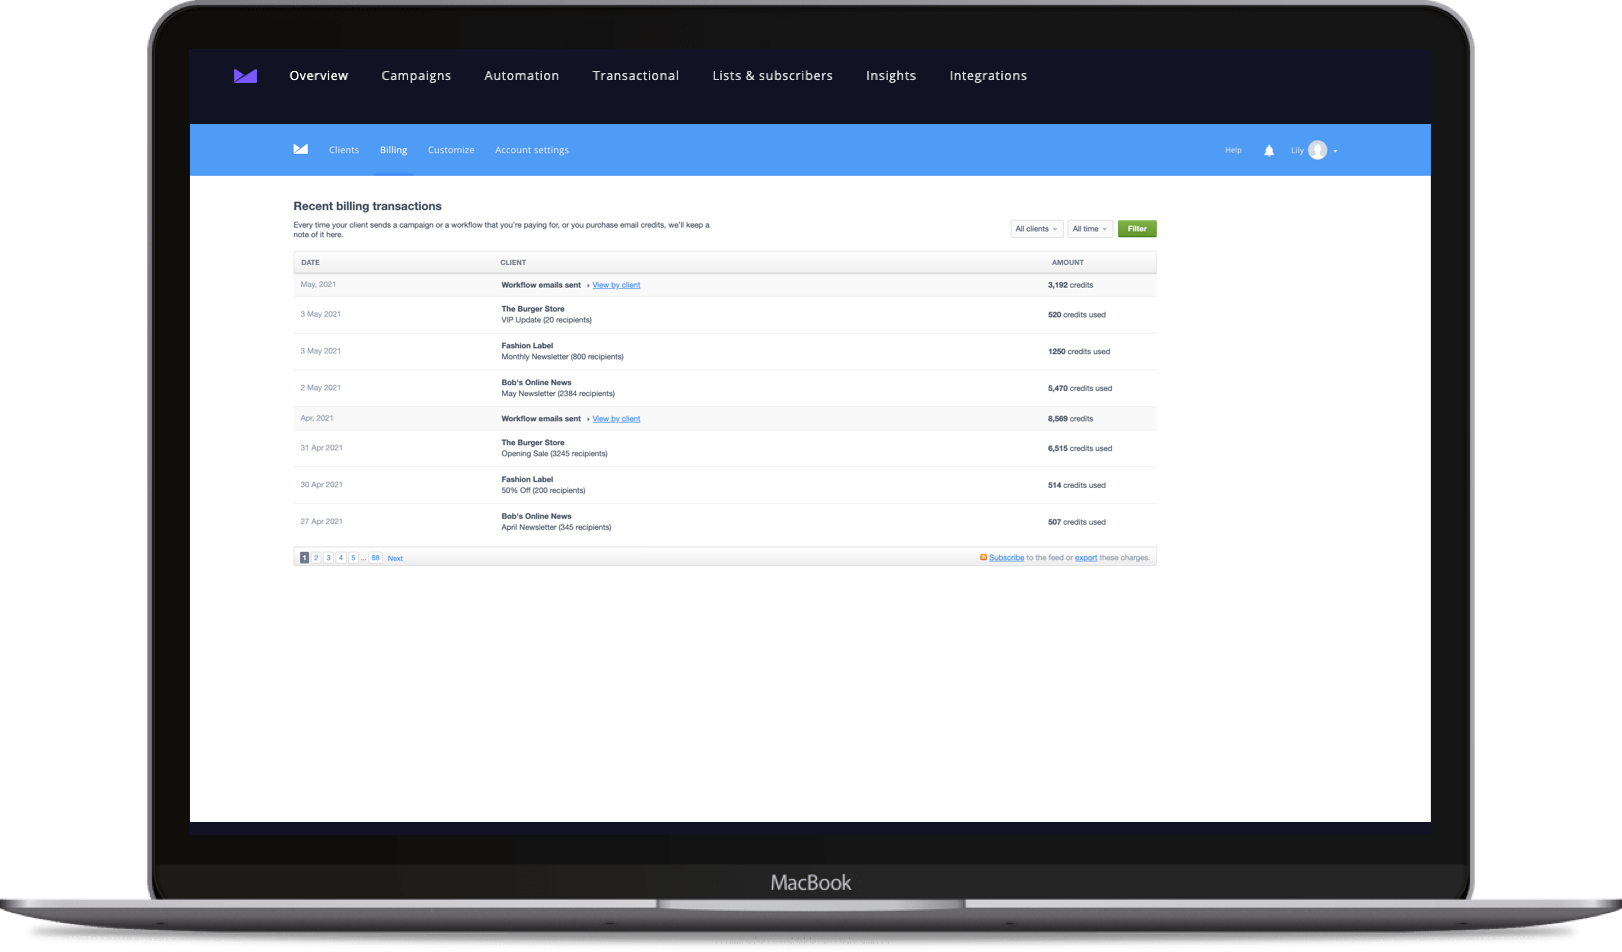Click Lily's profile avatar
This screenshot has width=1622, height=952.
tap(1317, 150)
